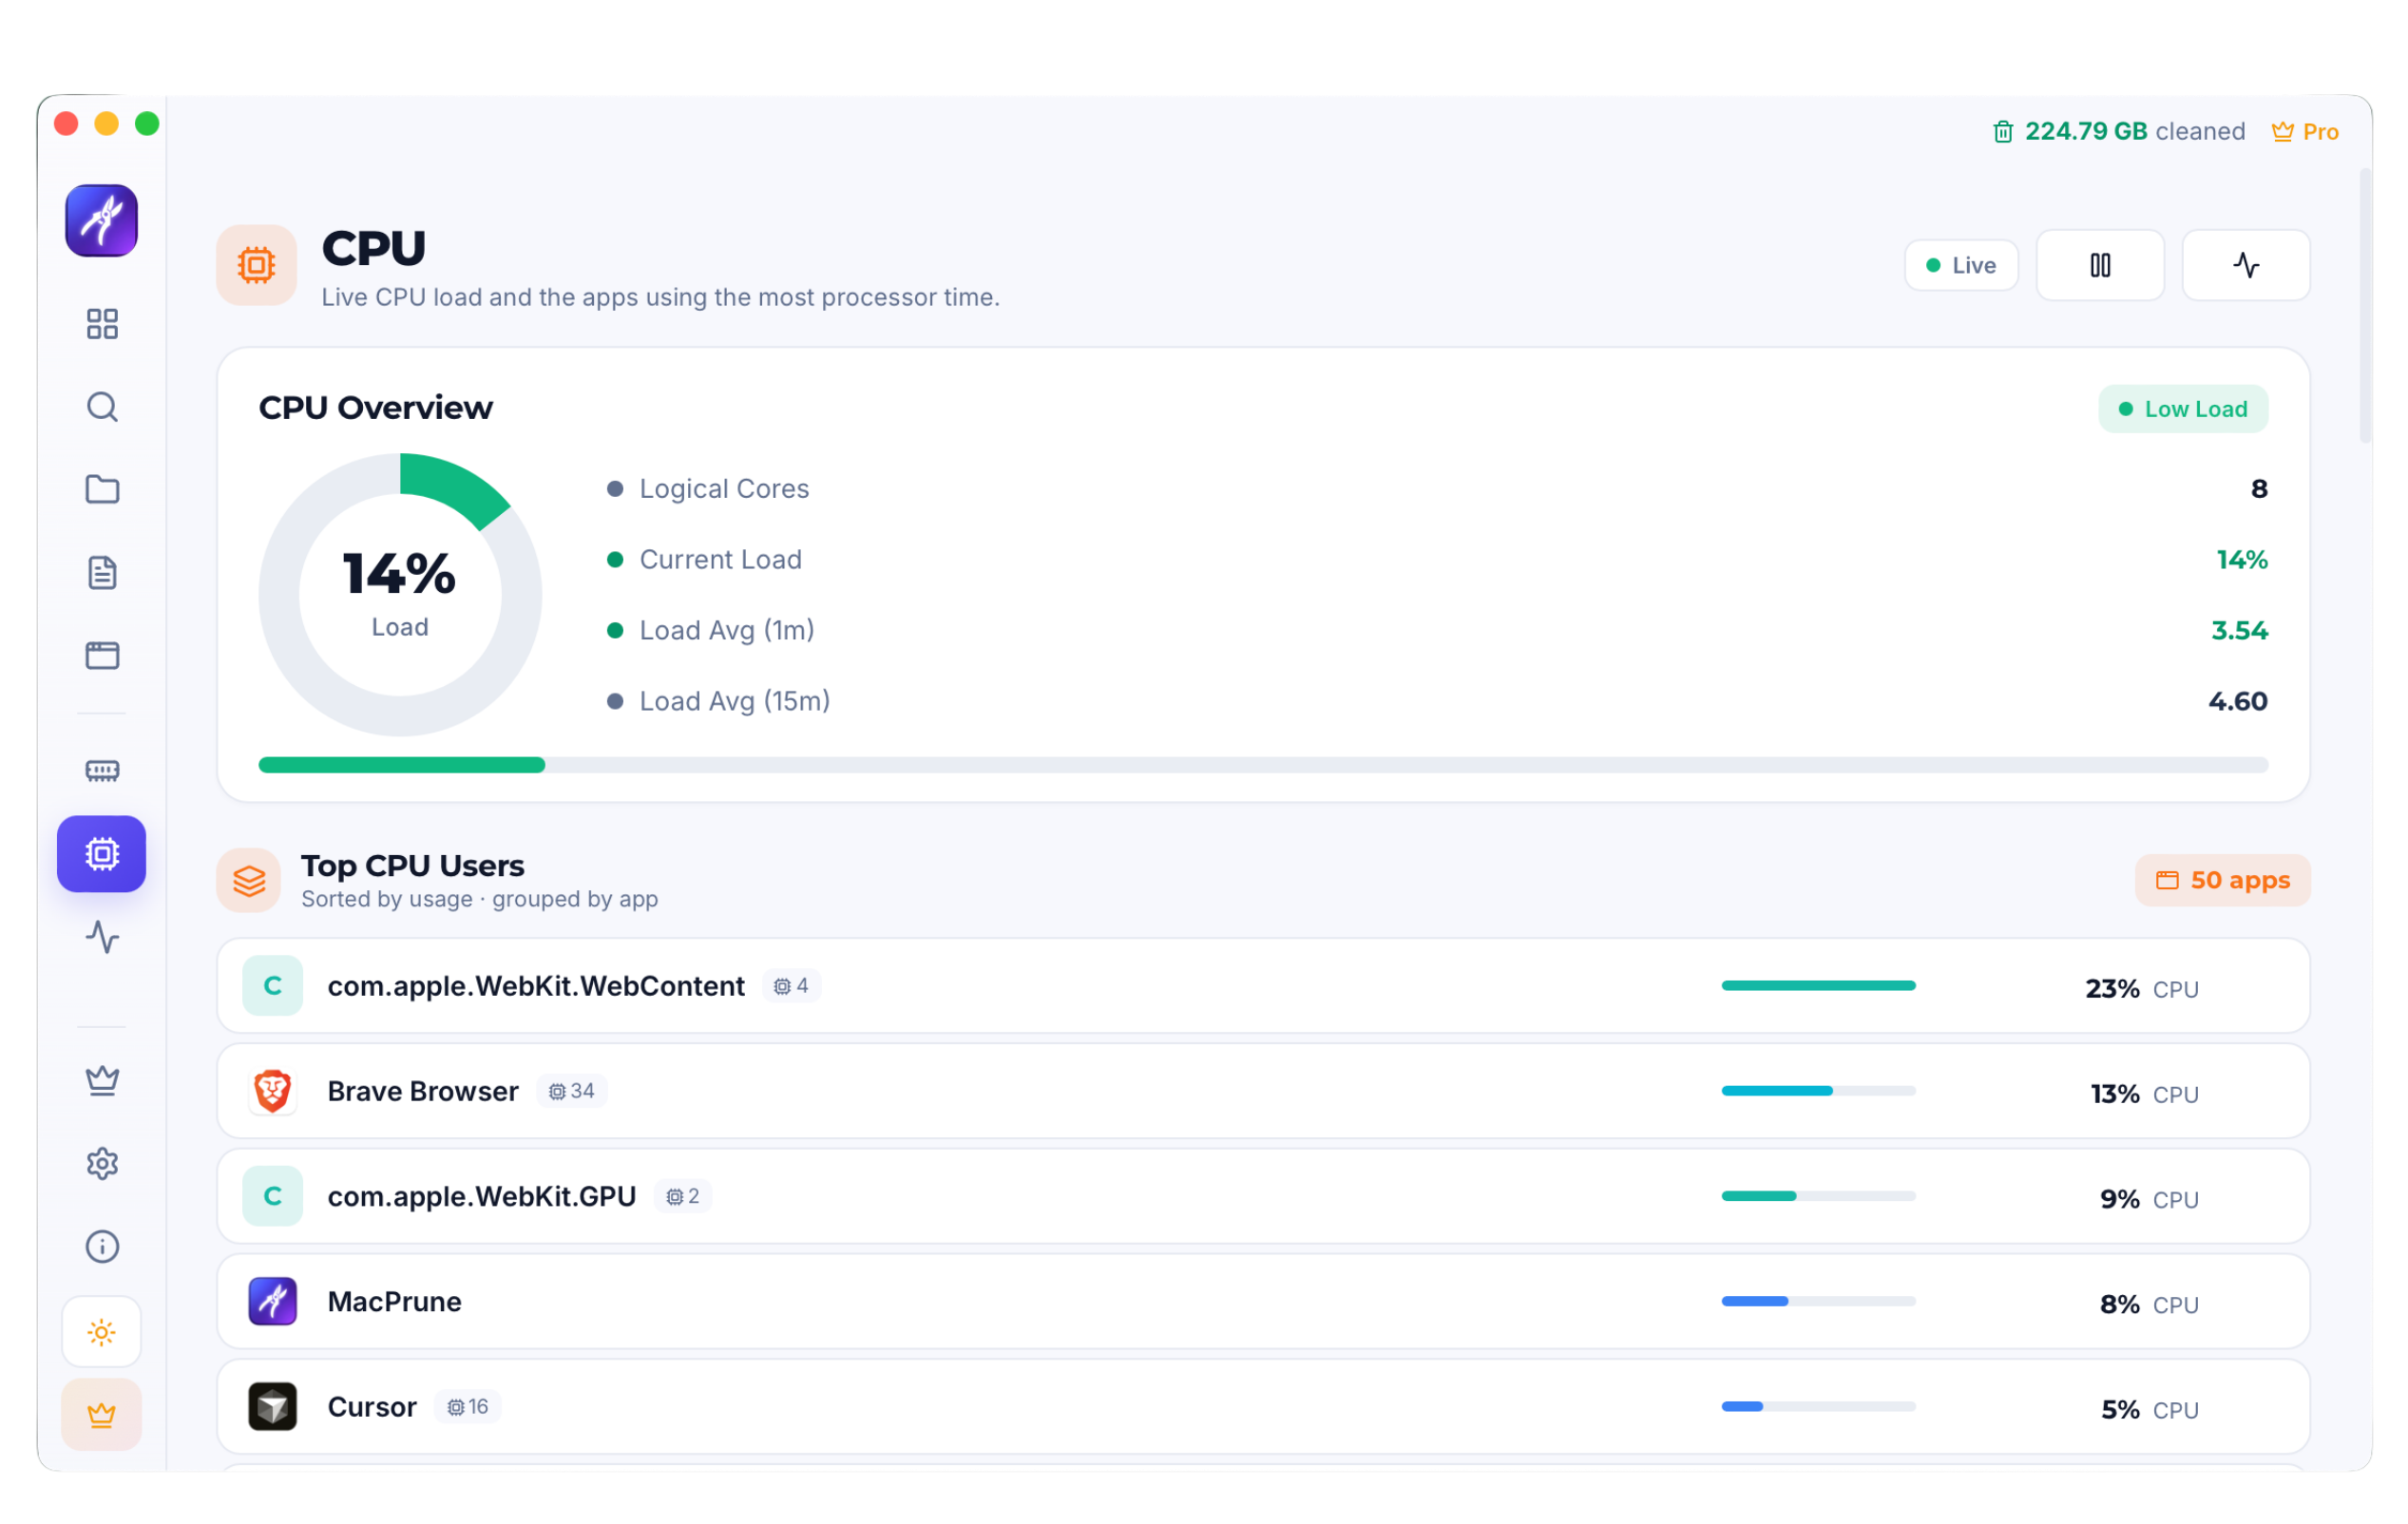Click the MacPrune logo at sidebar top
The width and height of the screenshot is (2408, 1524).
pyautogui.click(x=102, y=221)
